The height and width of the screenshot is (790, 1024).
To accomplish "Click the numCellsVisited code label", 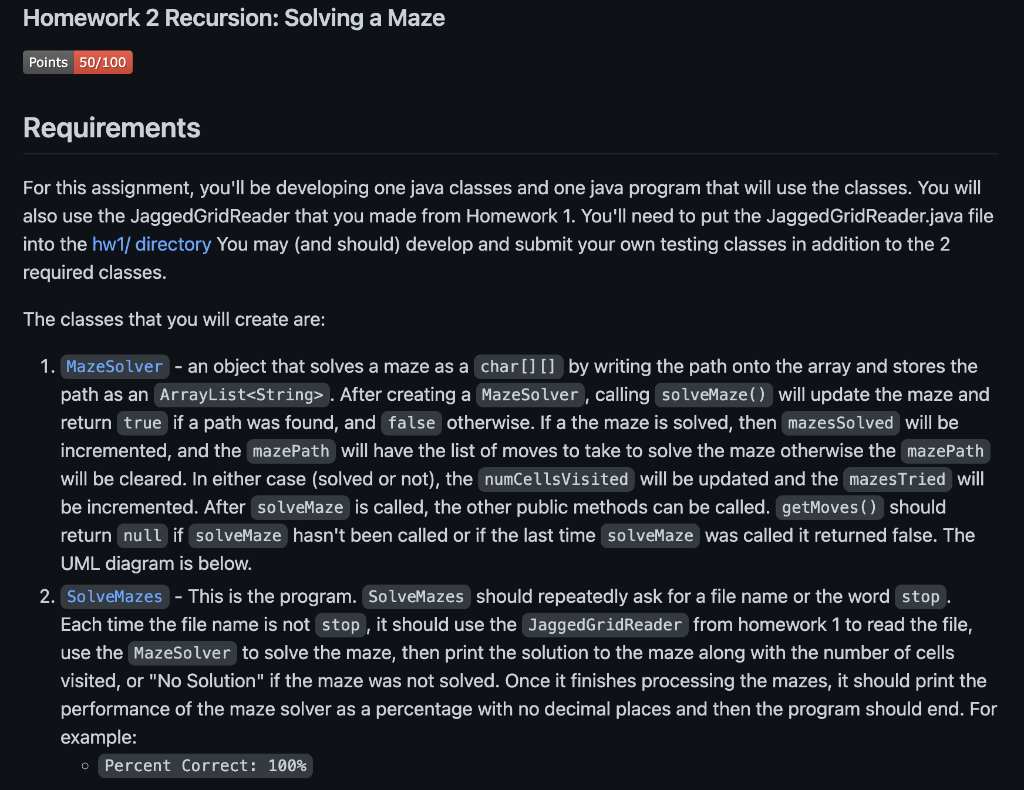I will 556,479.
